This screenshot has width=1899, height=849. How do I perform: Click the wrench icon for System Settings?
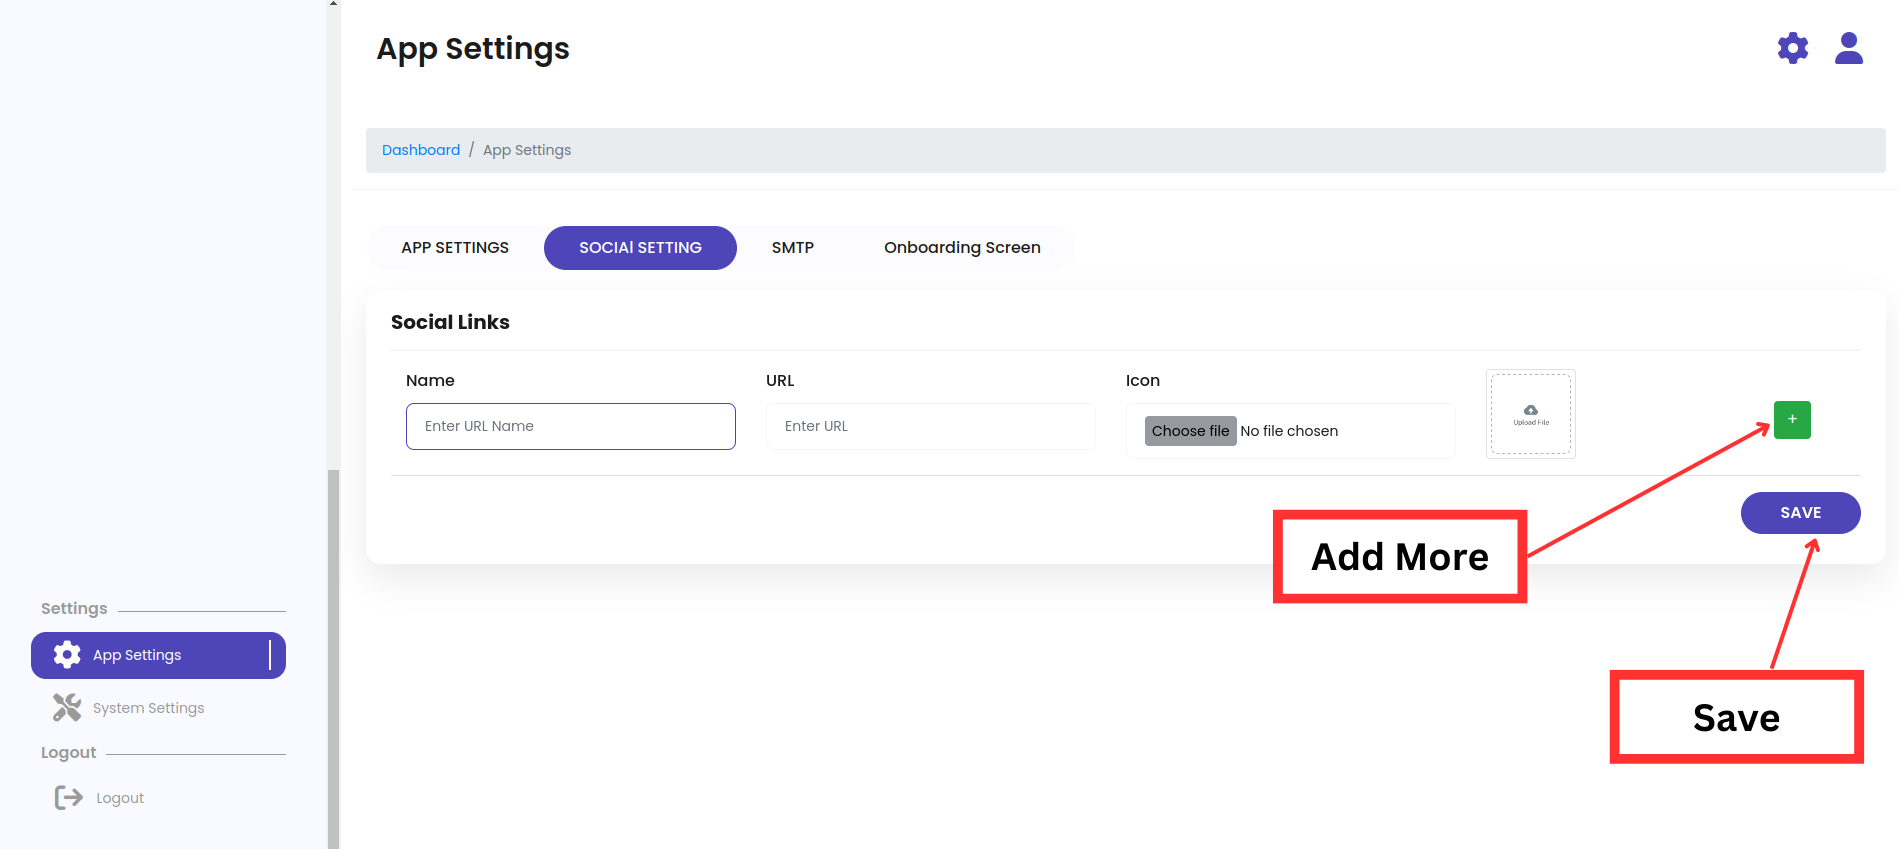click(67, 708)
